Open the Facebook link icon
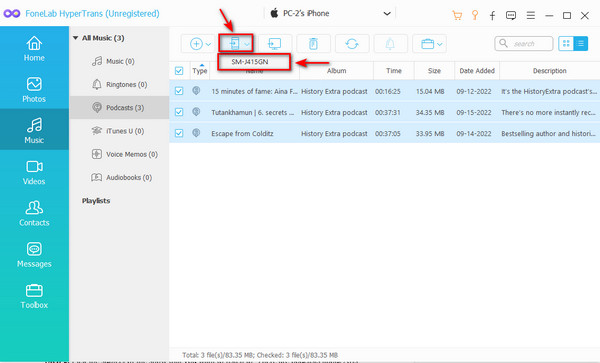This screenshot has width=600, height=363. [492, 15]
